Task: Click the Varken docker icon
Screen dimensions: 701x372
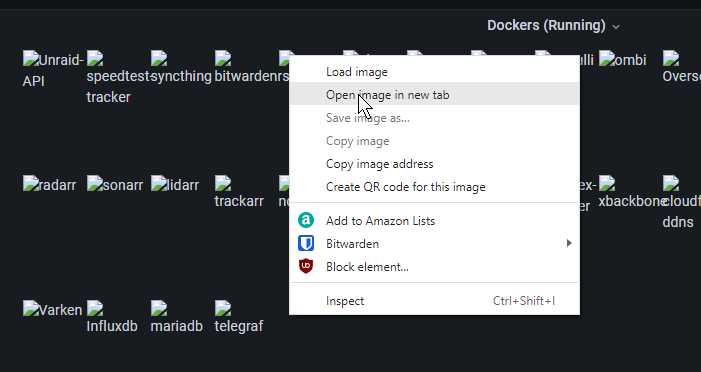Action: click(x=31, y=308)
